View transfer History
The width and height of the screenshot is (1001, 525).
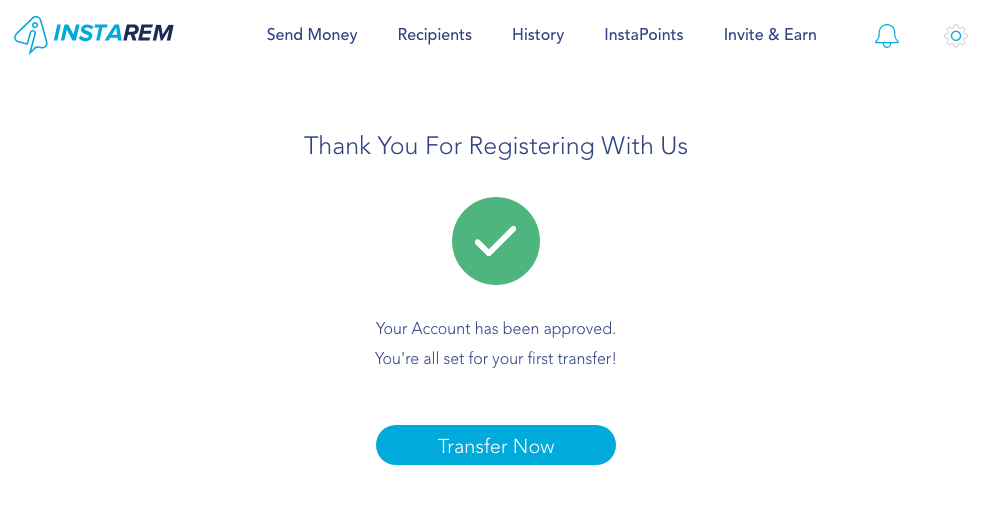point(538,35)
